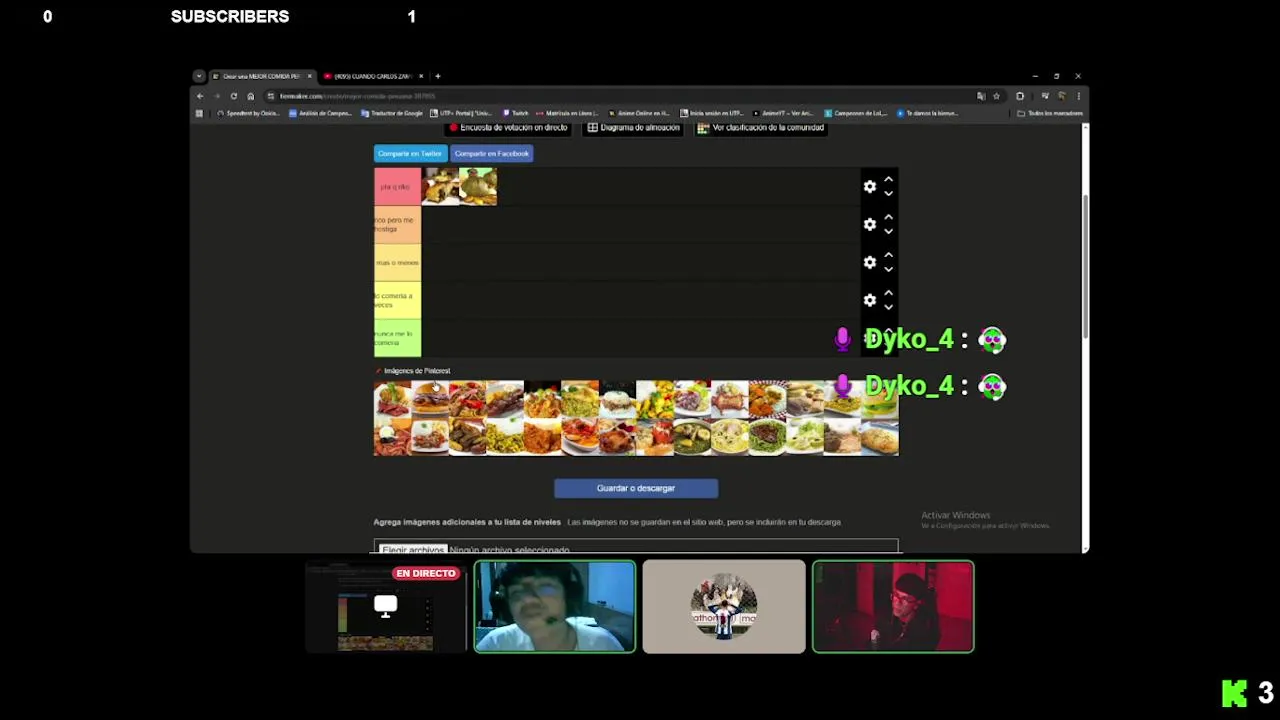Open settings gear for the 'mas o menos' row

(870, 262)
